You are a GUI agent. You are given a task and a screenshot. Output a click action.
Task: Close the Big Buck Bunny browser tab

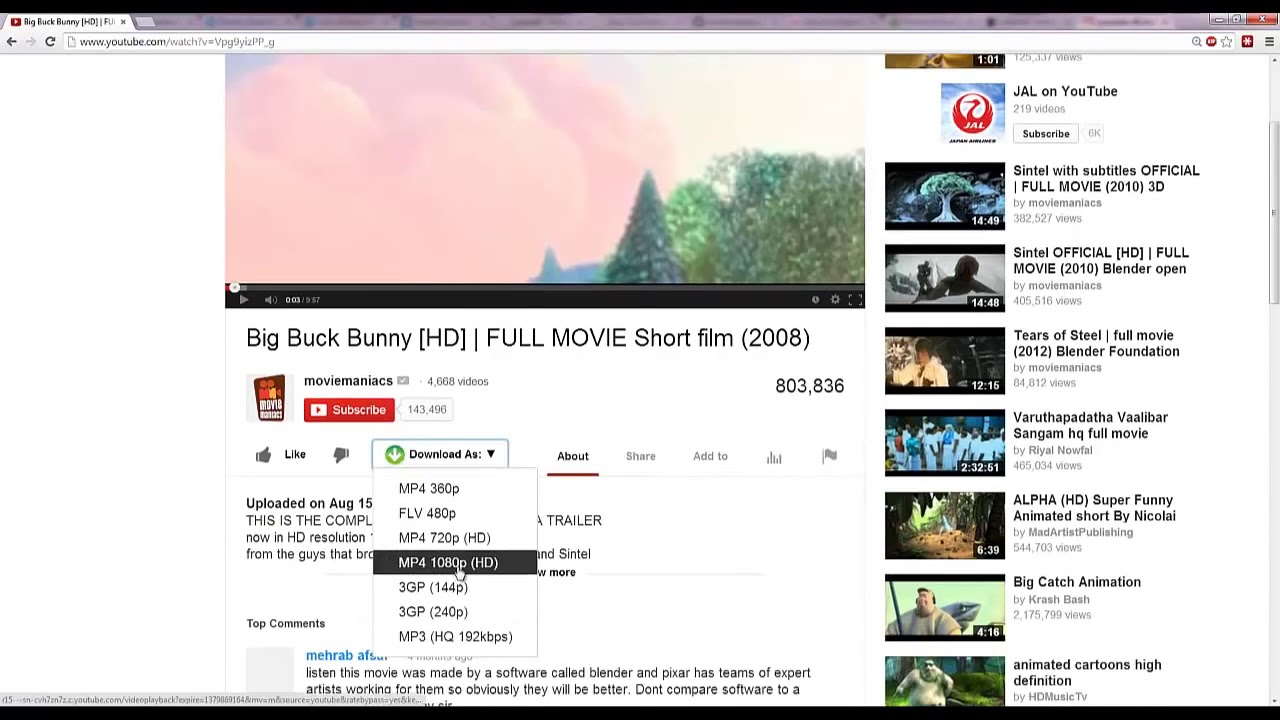point(123,21)
